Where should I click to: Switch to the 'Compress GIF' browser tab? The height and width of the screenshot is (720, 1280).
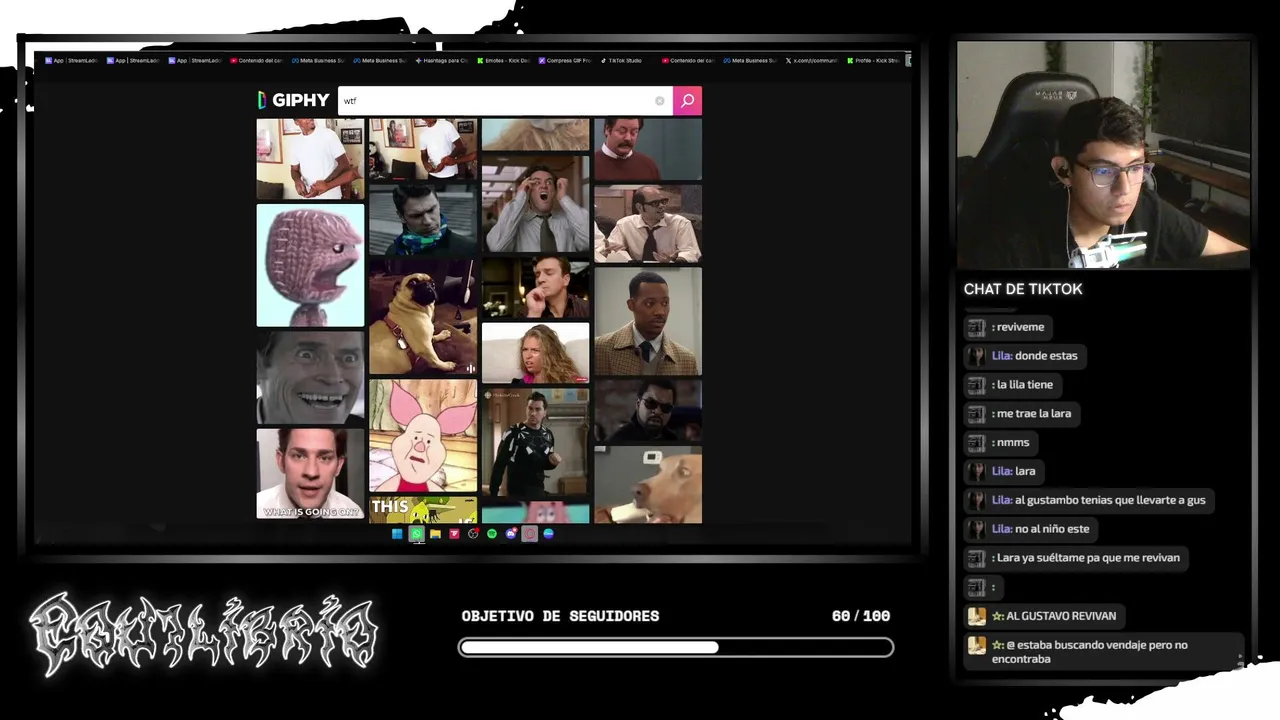click(566, 60)
